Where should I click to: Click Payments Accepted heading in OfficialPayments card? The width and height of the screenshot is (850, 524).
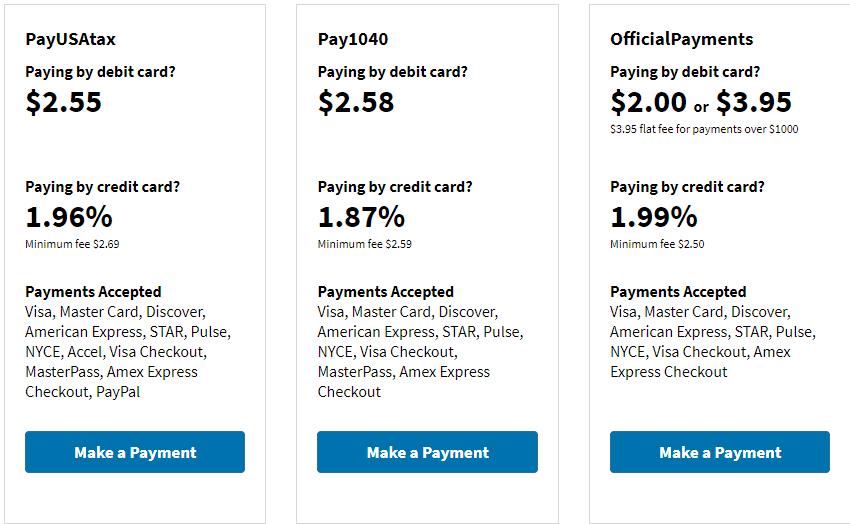[678, 292]
